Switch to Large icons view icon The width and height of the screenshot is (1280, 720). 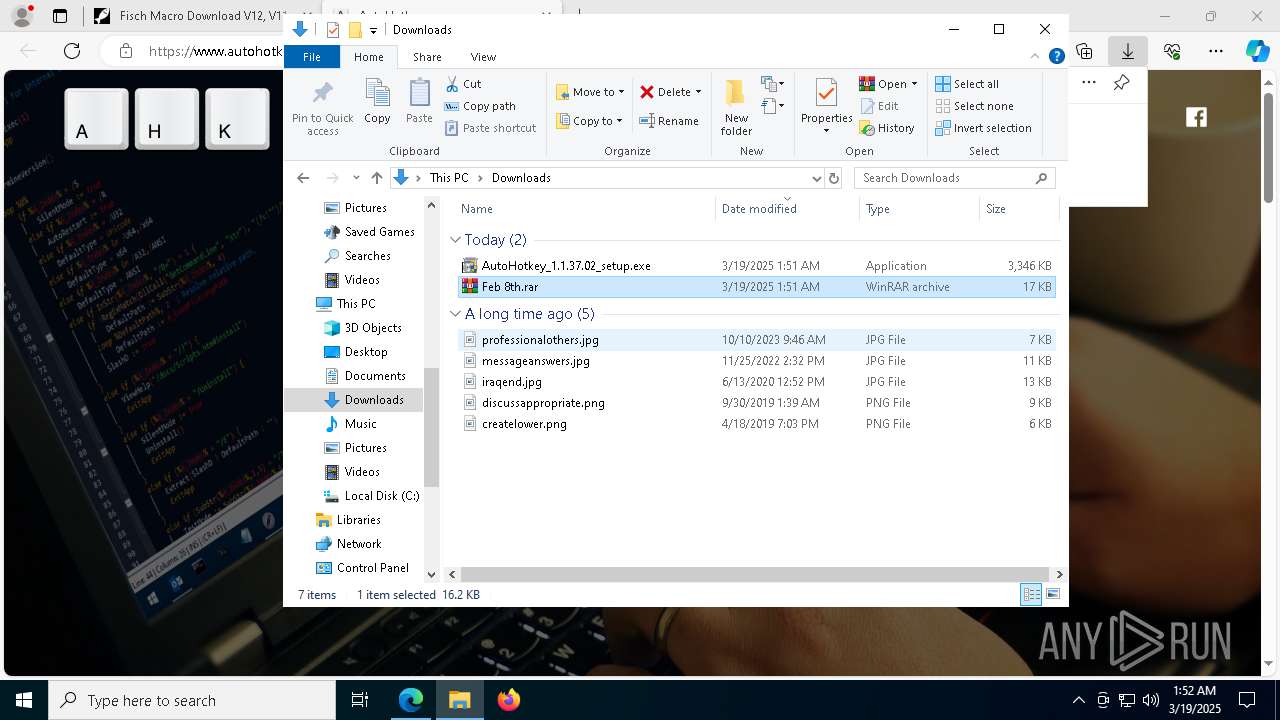1053,595
